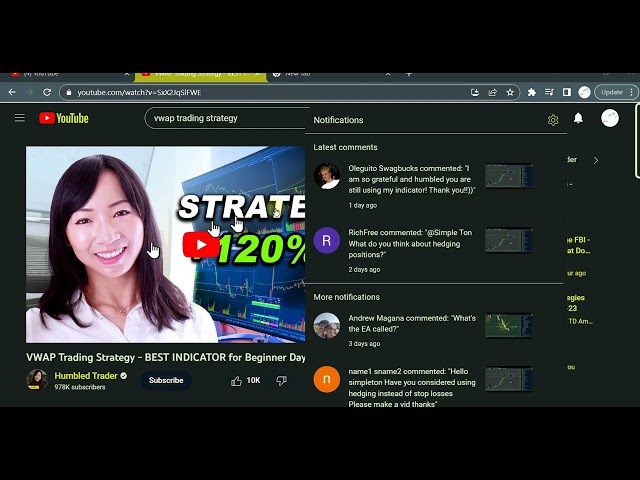Open Oleguito Swagbucks comment notification

tap(411, 179)
